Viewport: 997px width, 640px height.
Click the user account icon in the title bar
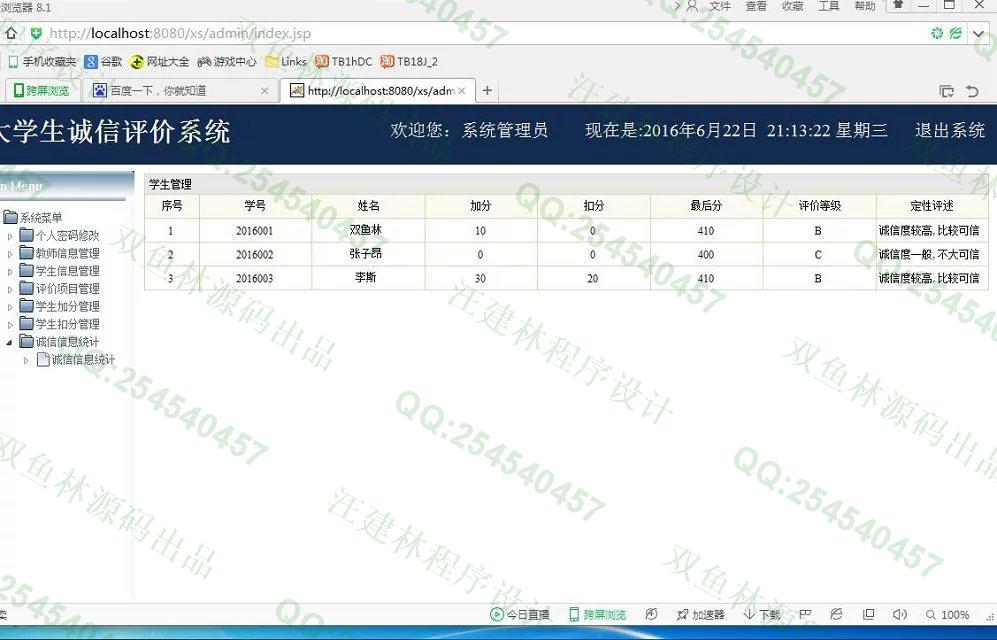click(x=692, y=6)
